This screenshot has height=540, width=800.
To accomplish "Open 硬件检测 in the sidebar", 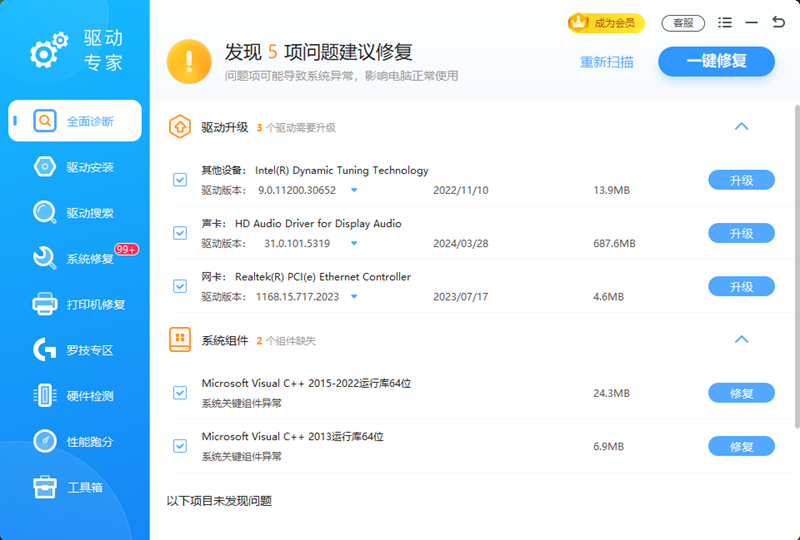I will click(75, 396).
